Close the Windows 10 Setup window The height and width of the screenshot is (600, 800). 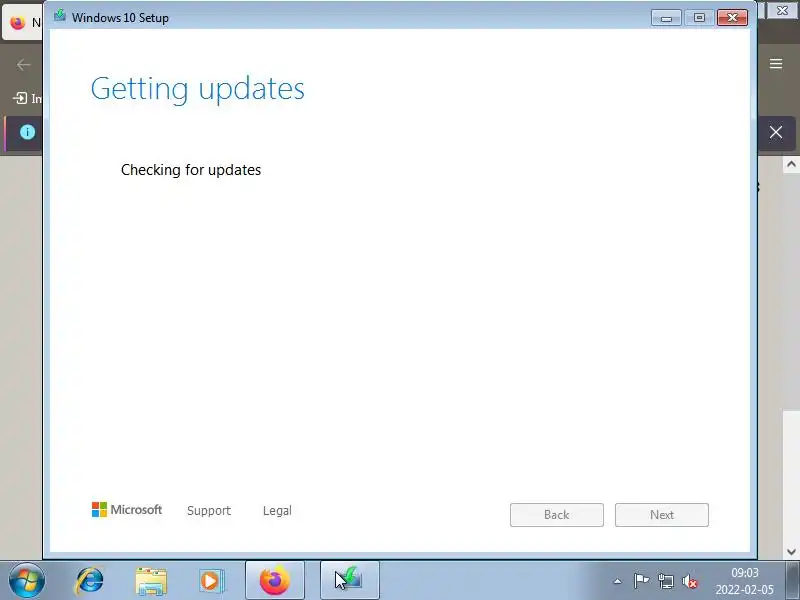point(732,18)
